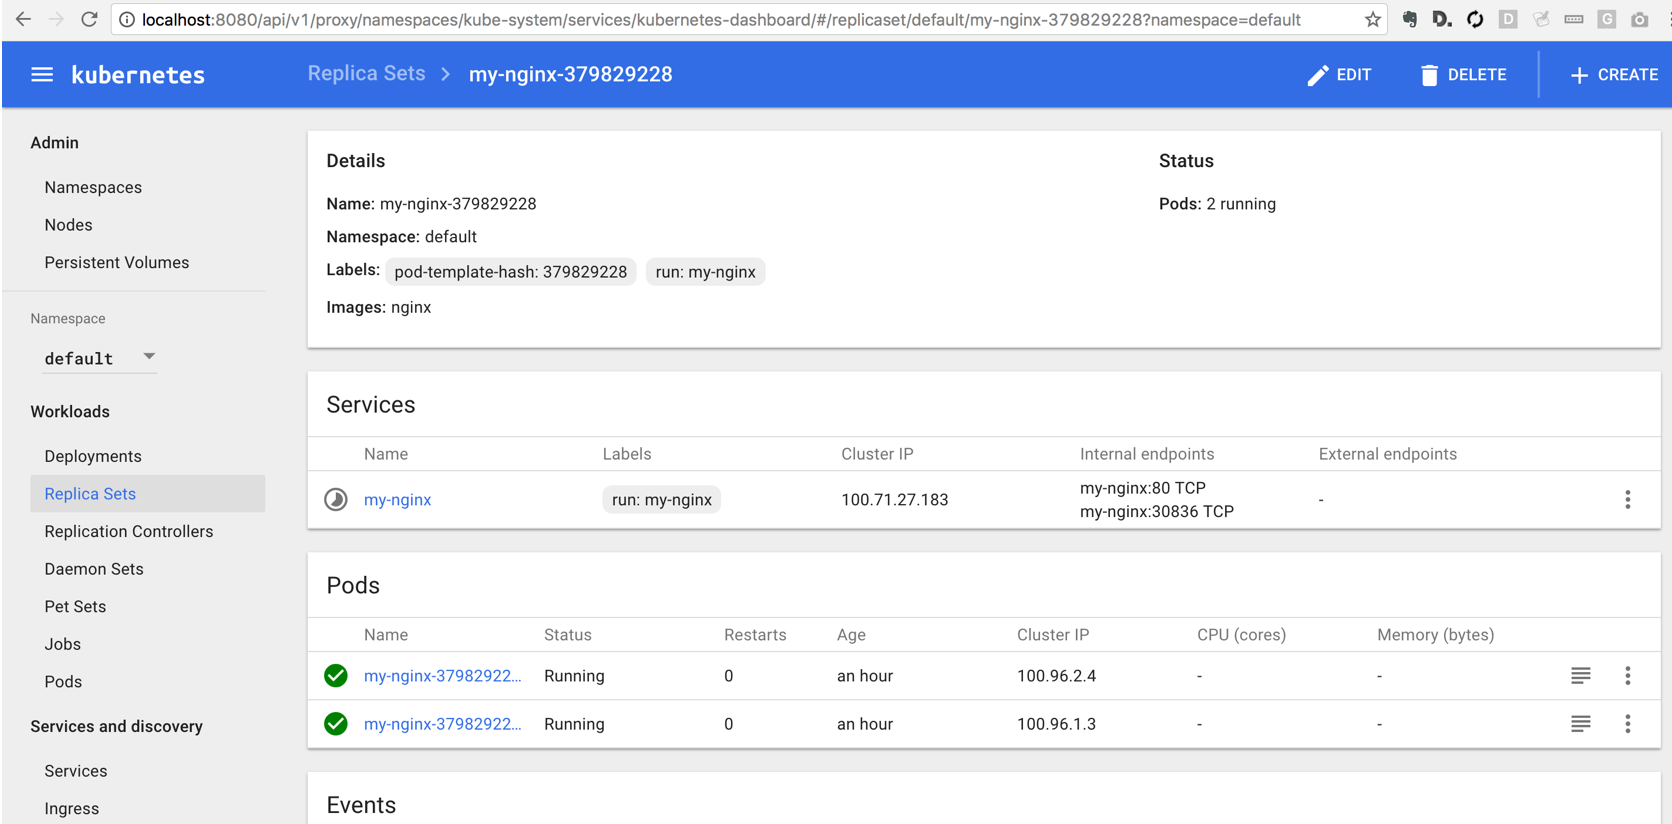Open the Evernote extension icon
Viewport: 1672px width, 824px height.
click(1409, 19)
